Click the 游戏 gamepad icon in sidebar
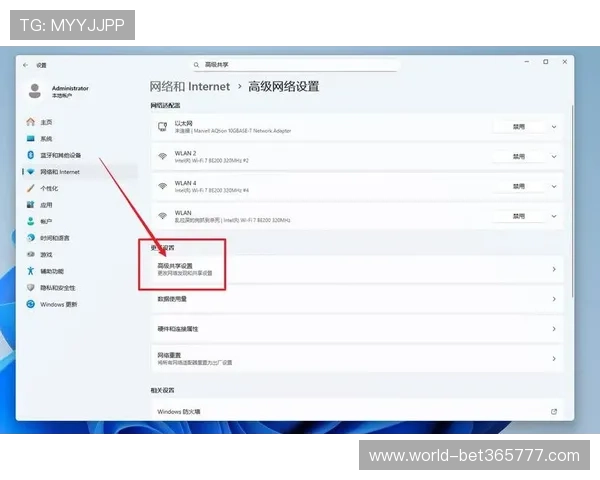The height and width of the screenshot is (480, 600). (x=31, y=254)
